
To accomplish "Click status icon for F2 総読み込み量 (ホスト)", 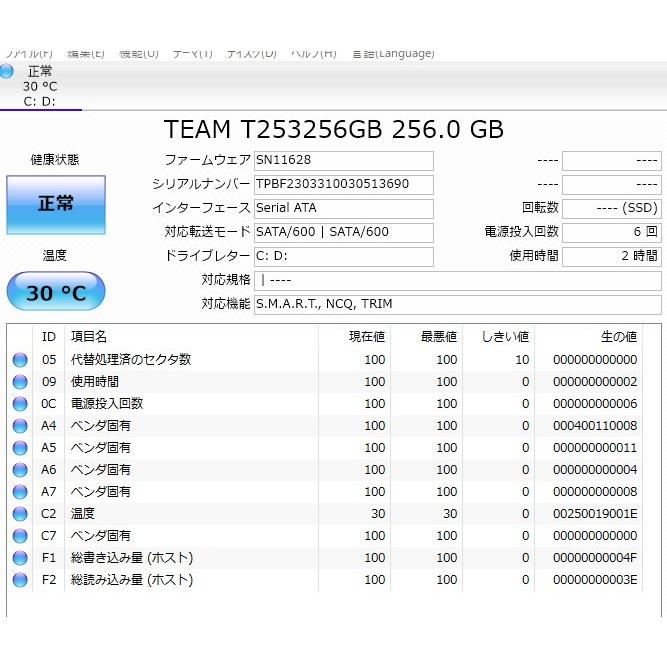I will 20,580.
